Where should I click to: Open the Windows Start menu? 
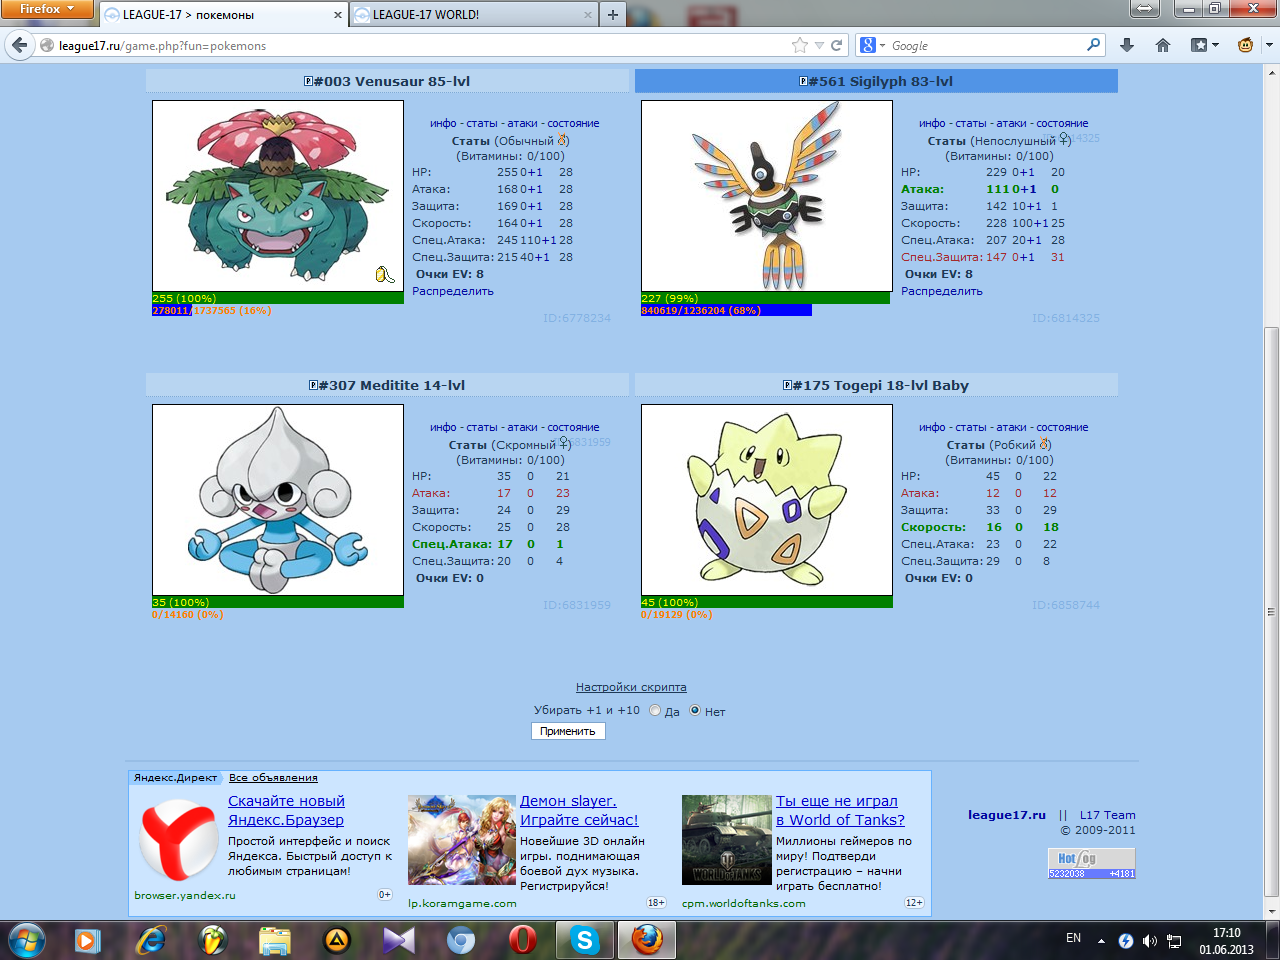tap(27, 940)
